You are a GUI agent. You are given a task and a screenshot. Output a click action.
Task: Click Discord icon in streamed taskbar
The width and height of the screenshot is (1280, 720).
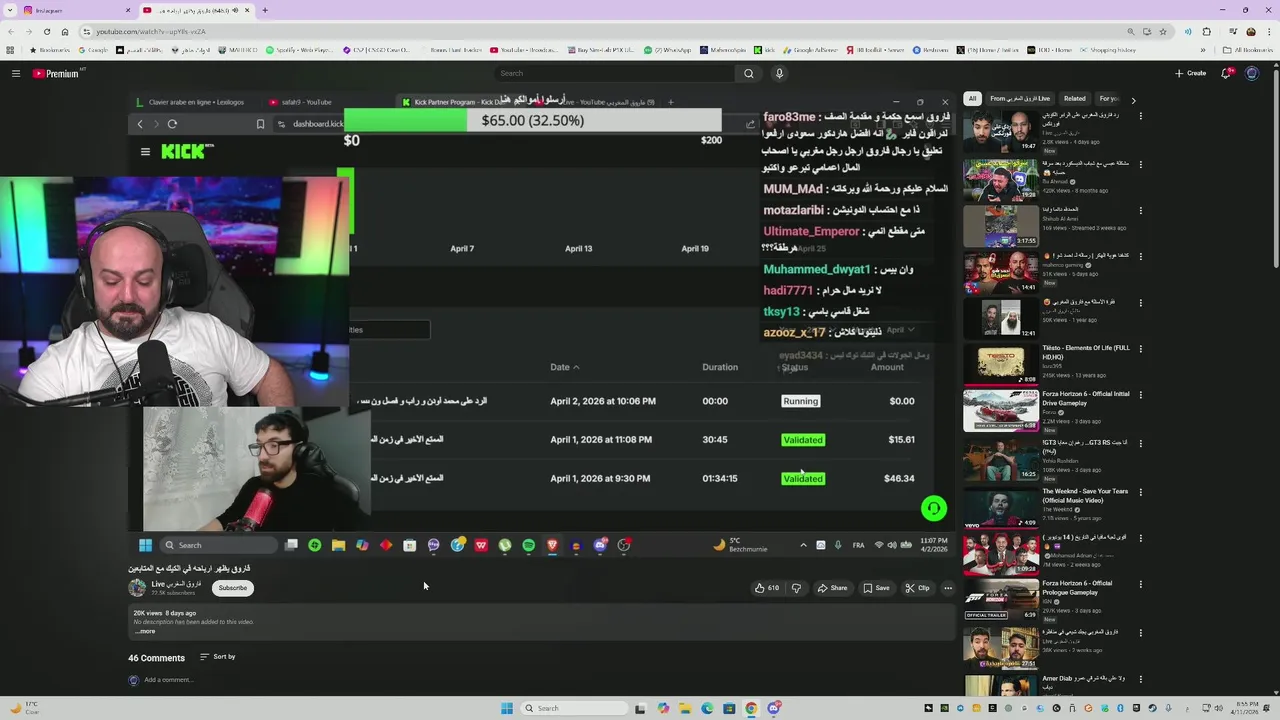(x=600, y=545)
